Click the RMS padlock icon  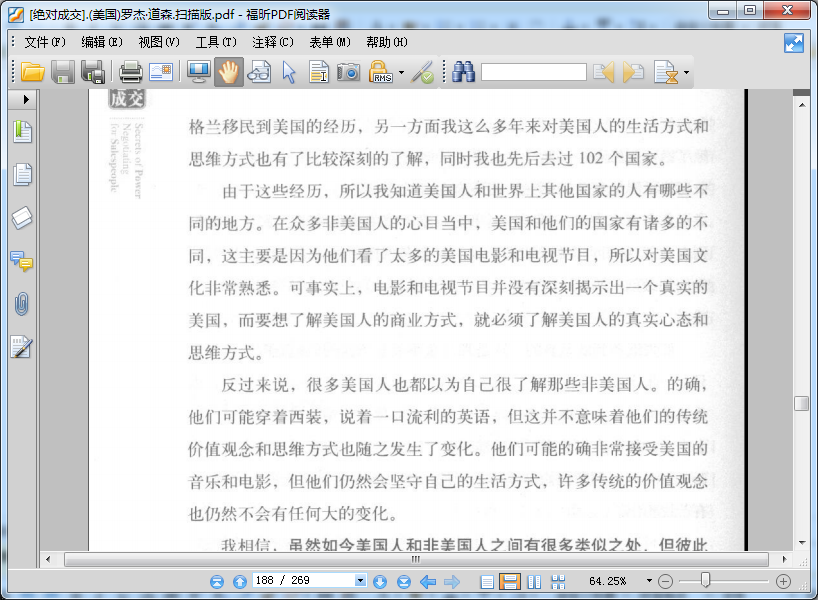tap(380, 72)
